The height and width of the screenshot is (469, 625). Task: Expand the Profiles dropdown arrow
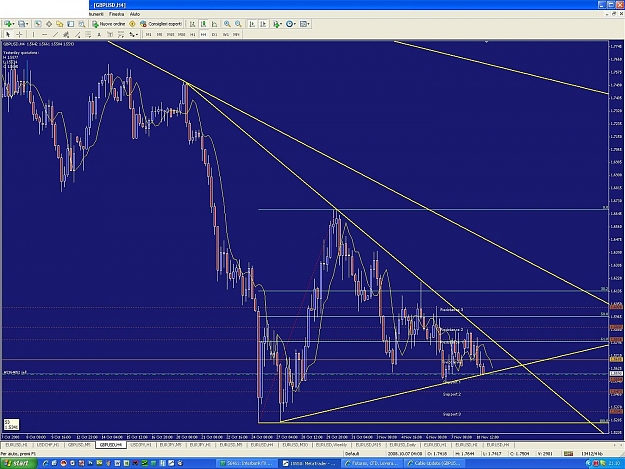tap(27, 24)
